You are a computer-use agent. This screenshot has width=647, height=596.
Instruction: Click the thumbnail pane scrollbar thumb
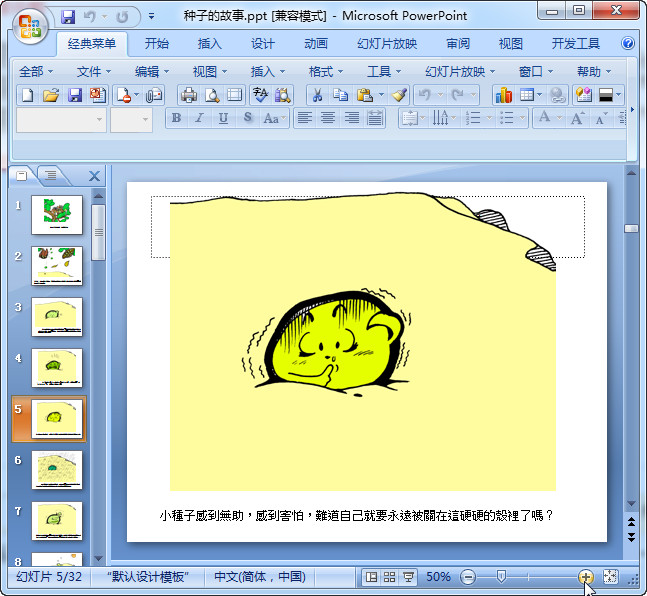(x=99, y=233)
